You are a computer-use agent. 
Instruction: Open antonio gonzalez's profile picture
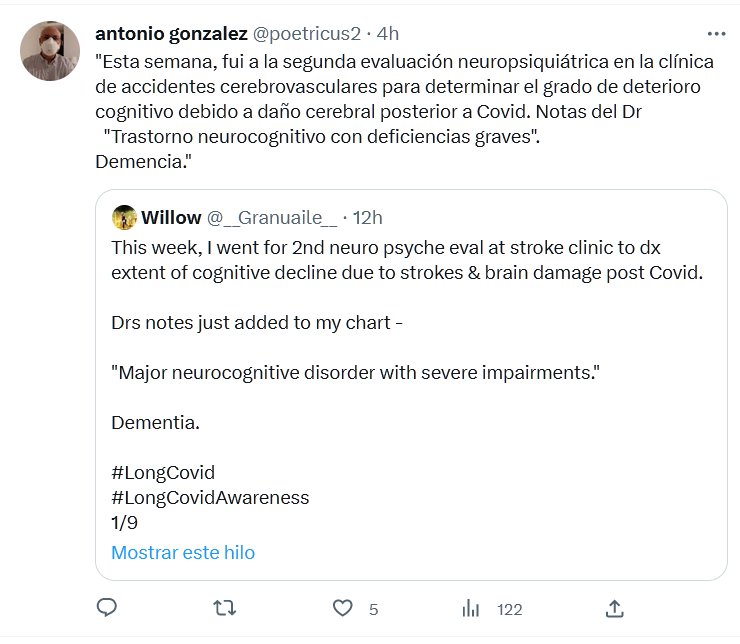[50, 50]
